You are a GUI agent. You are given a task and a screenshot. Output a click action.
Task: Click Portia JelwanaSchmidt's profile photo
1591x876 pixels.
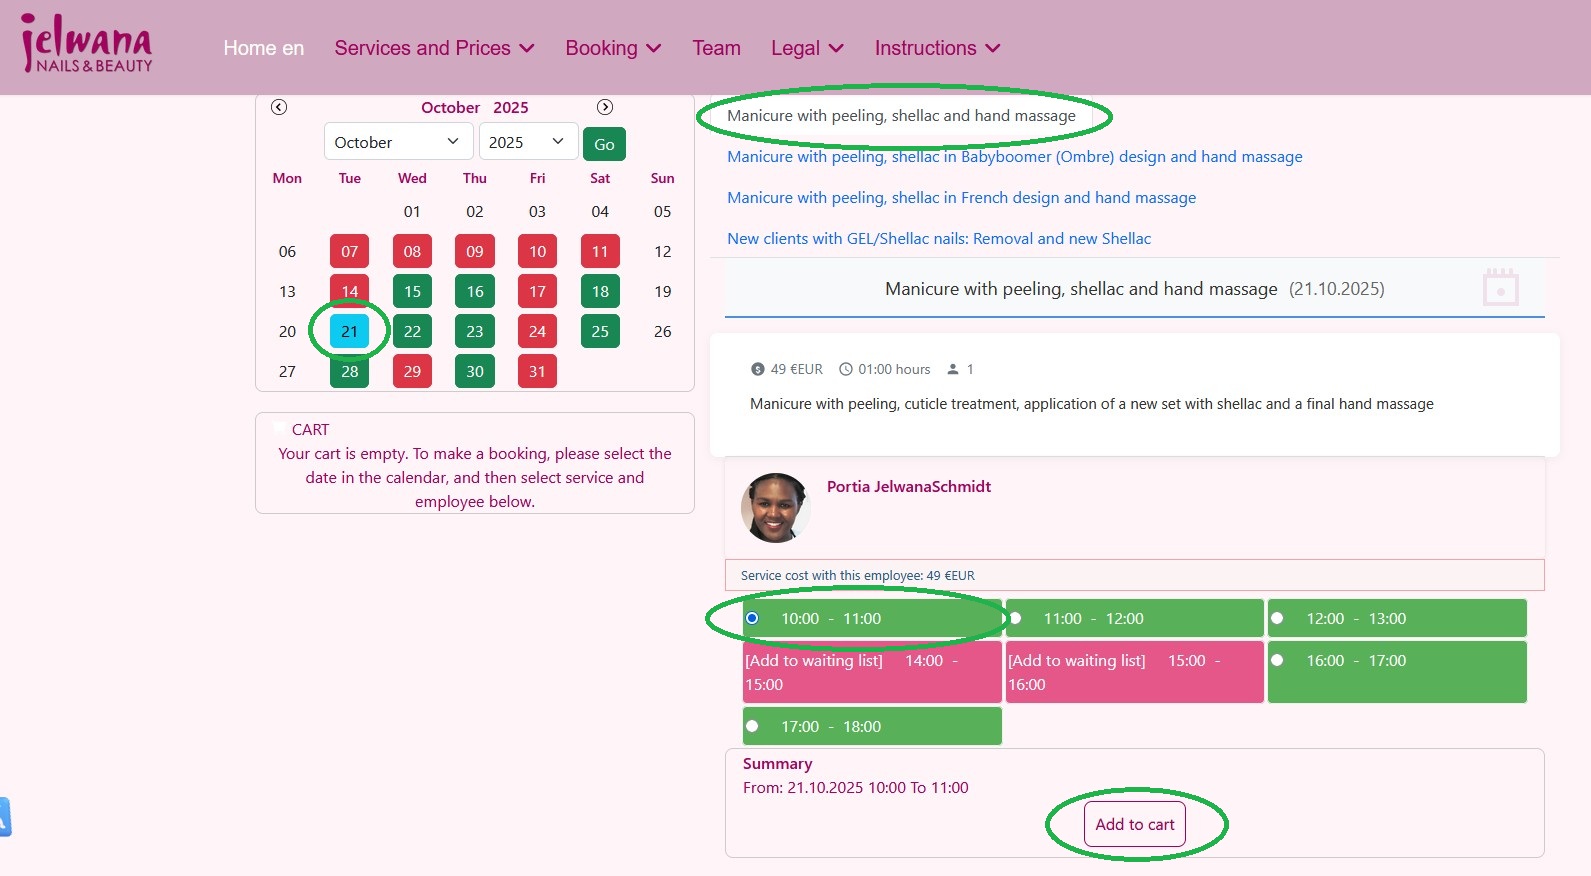775,508
